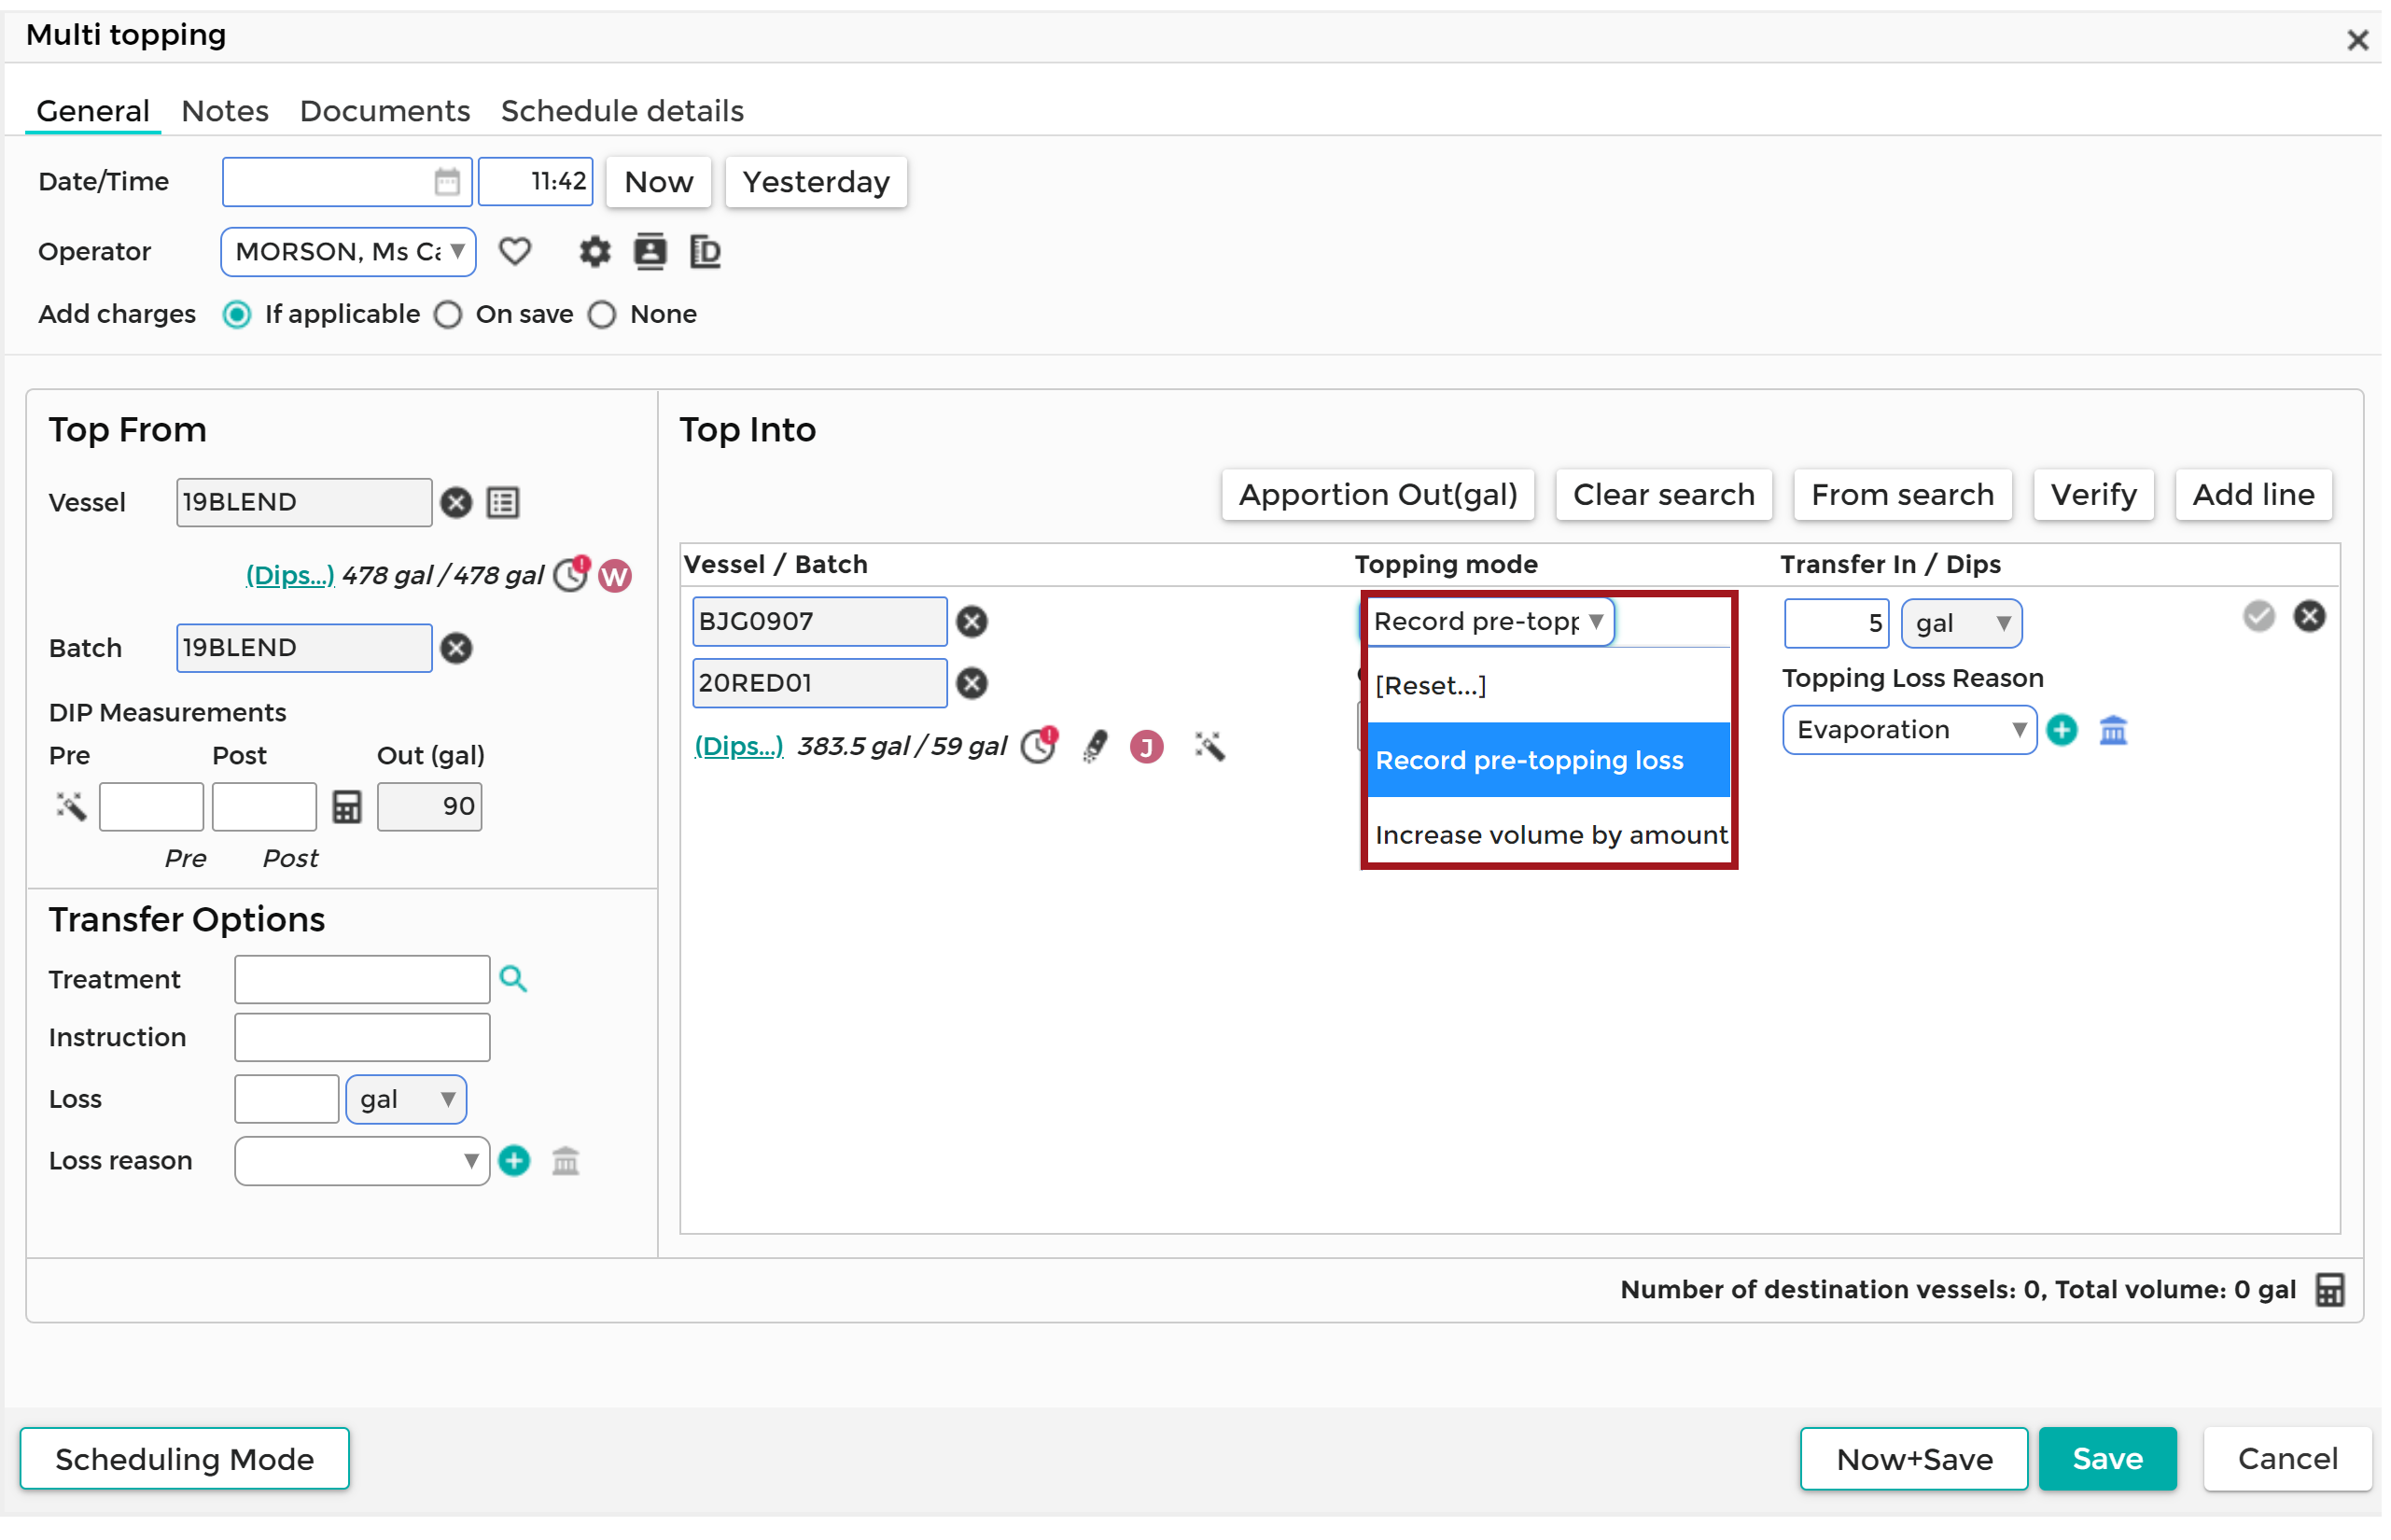
Task: Click the grey bank icon beside Loss reason
Action: [x=567, y=1163]
